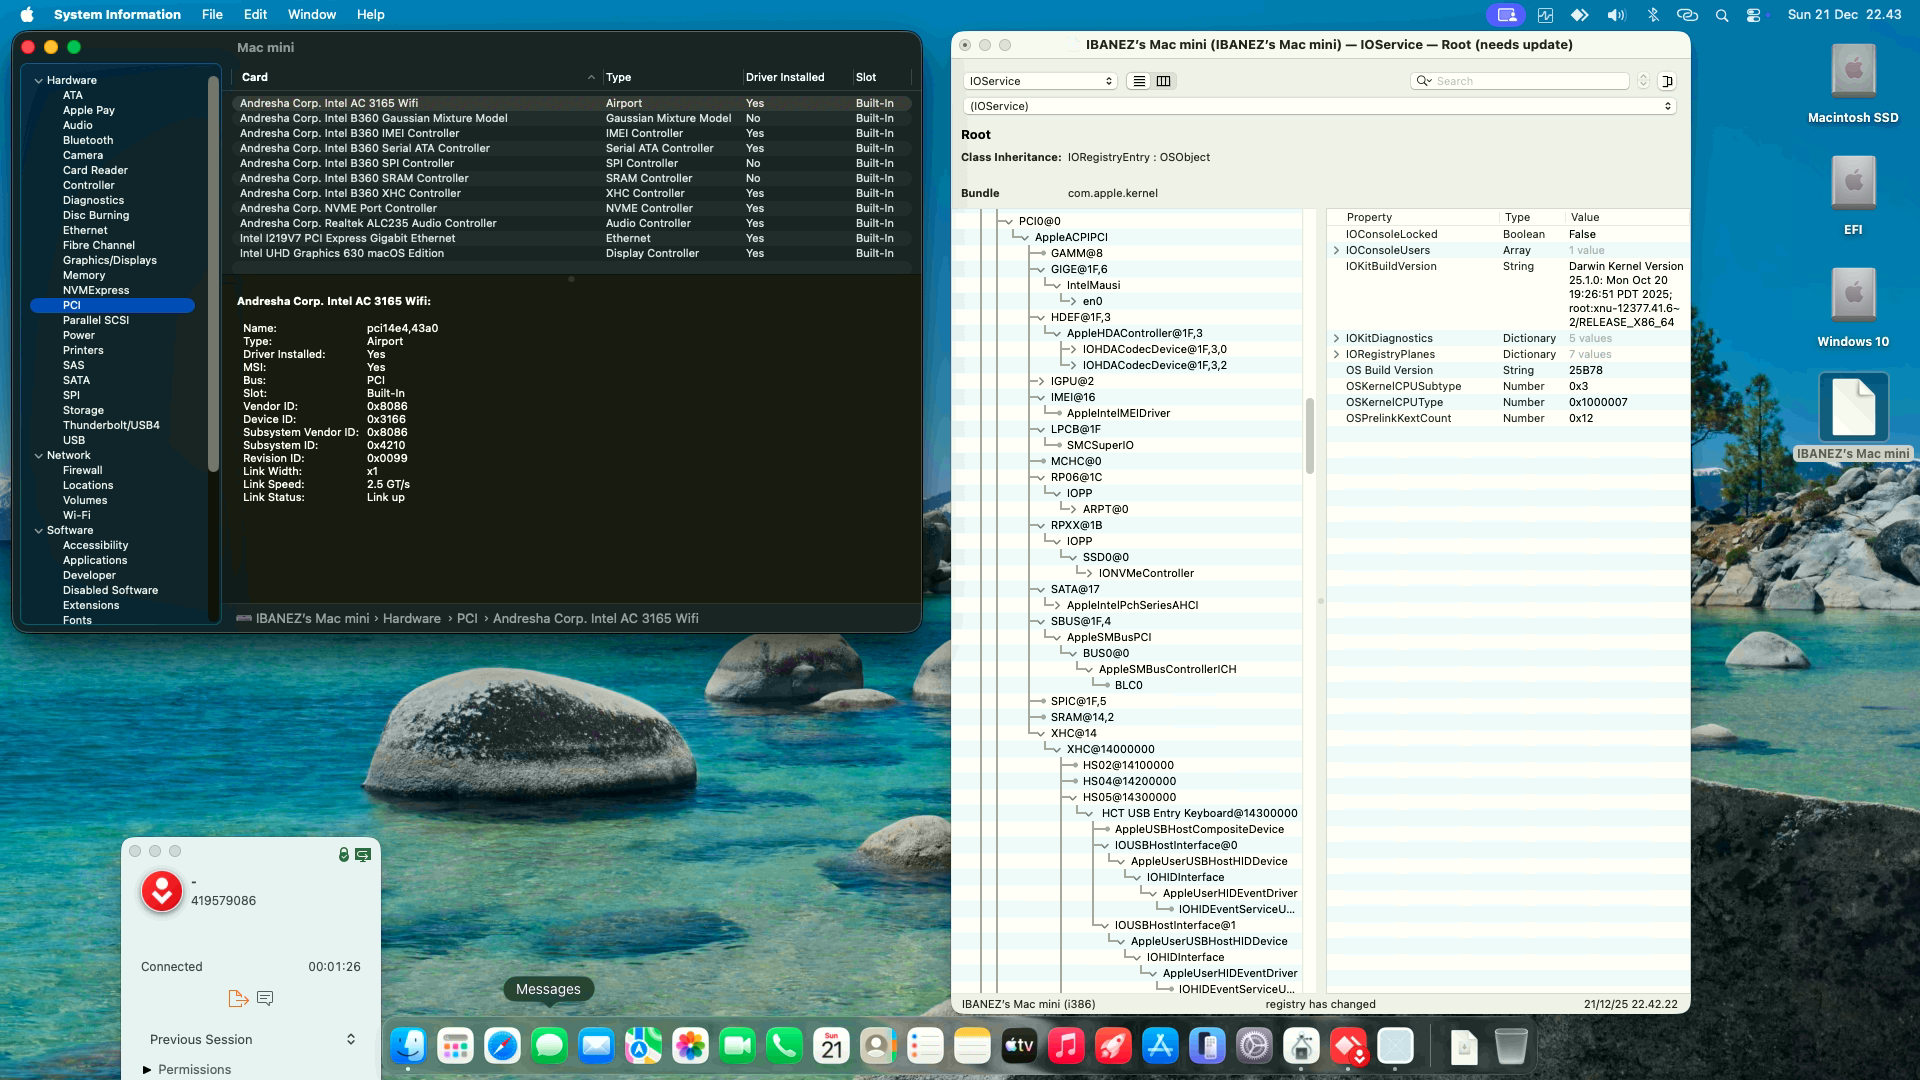The image size is (1920, 1080).
Task: Toggle the side panel button beside the search field
Action: (1667, 81)
